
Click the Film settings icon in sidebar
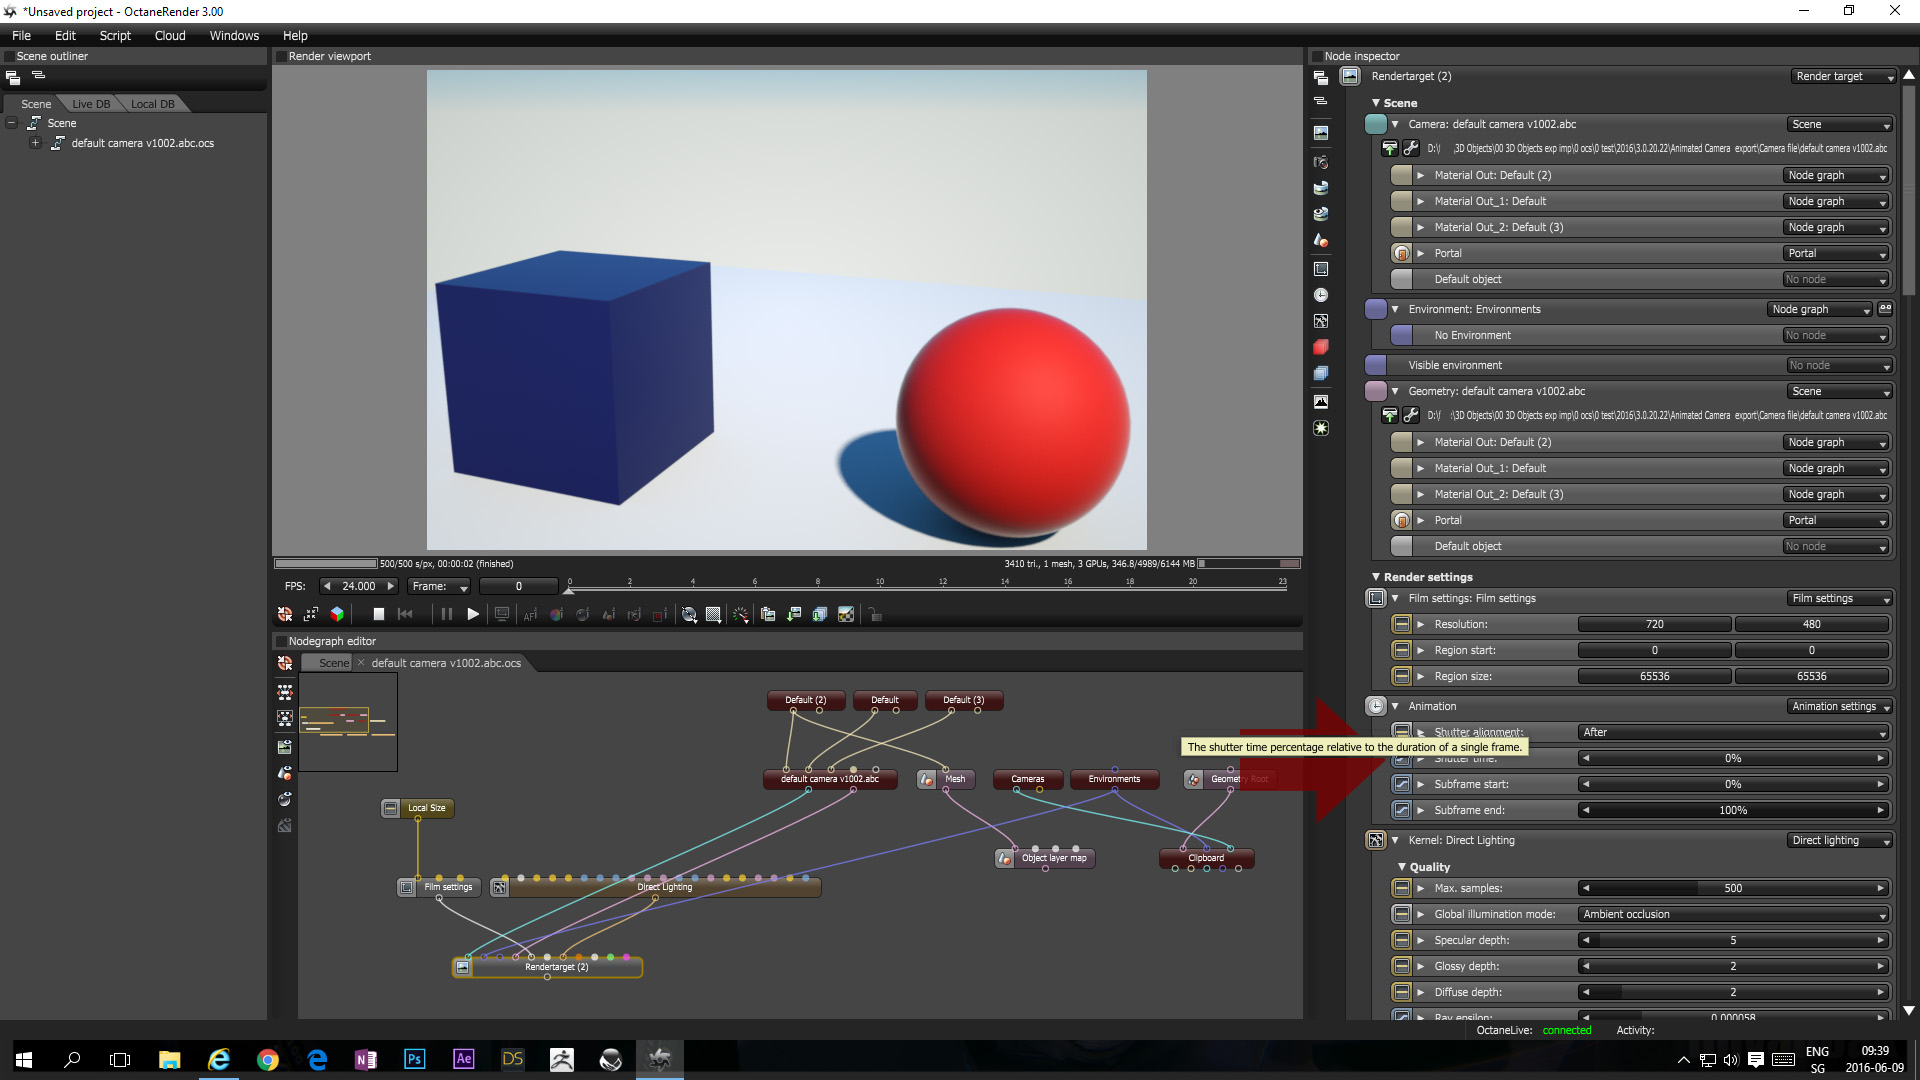(x=1321, y=269)
